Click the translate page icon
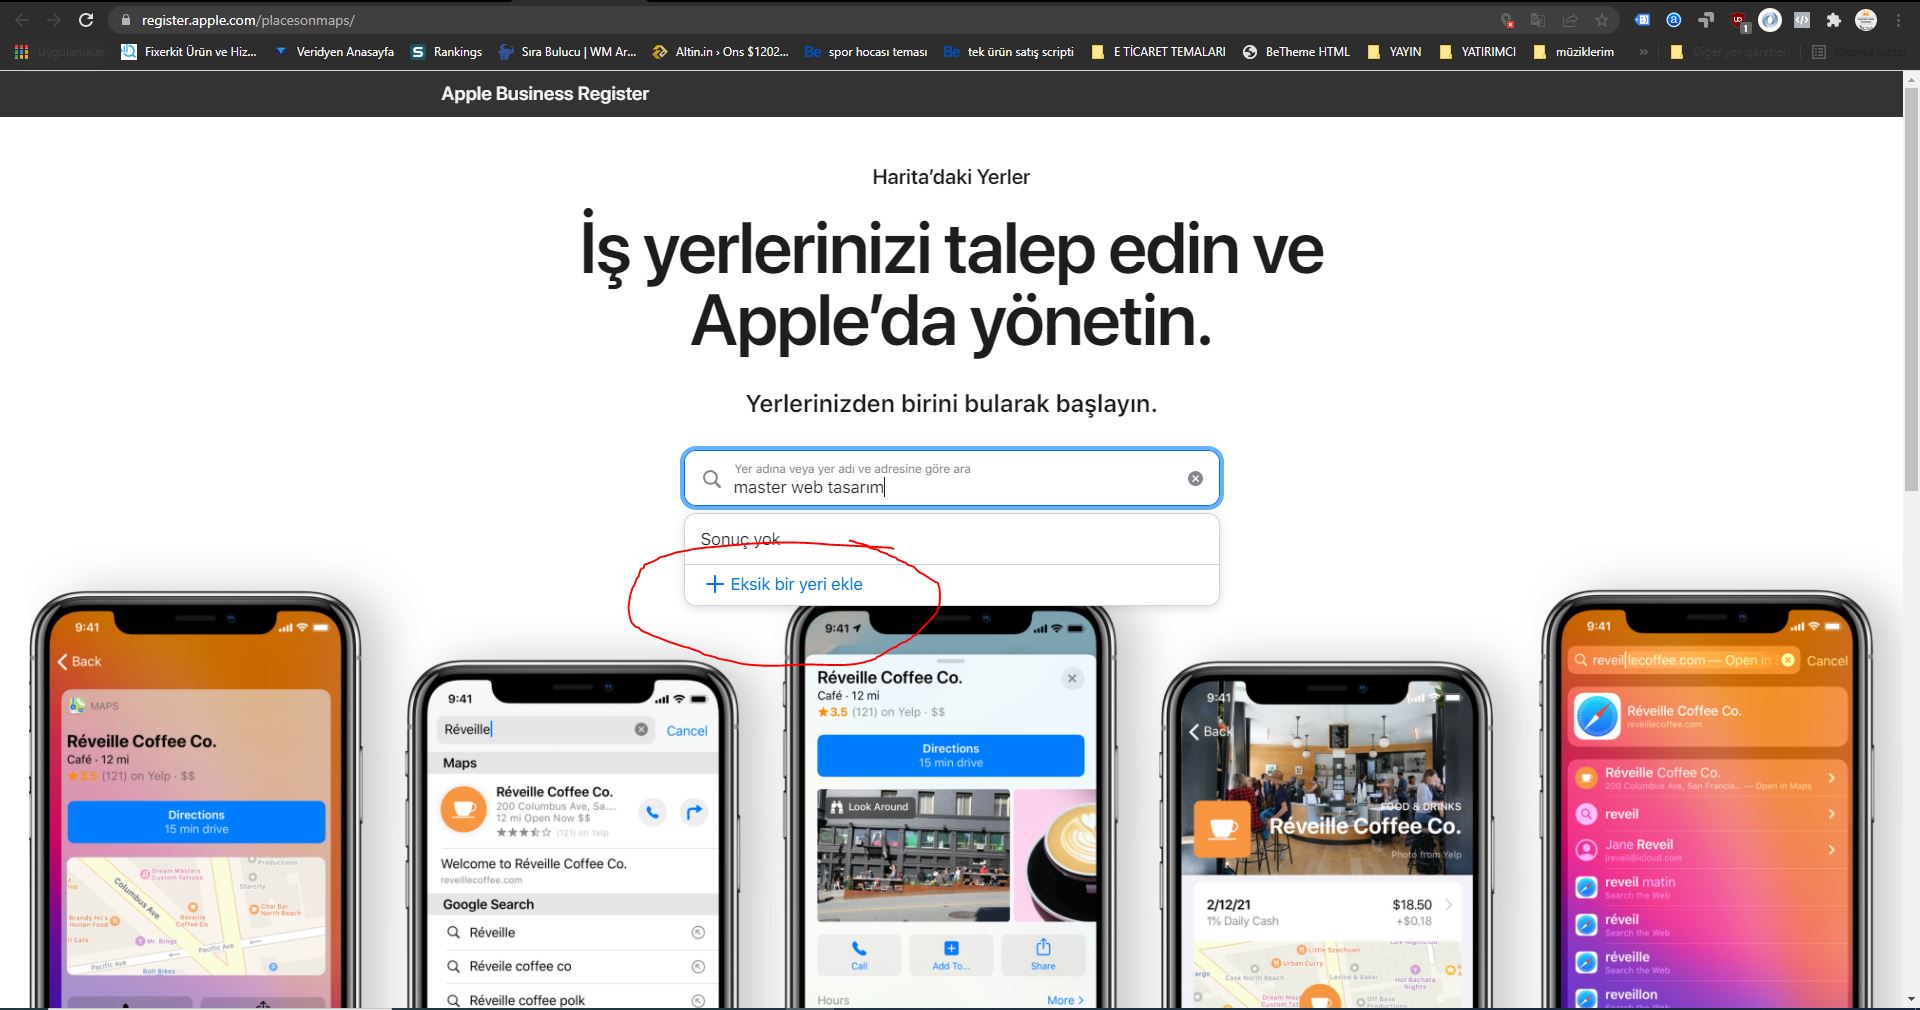1920x1010 pixels. 1538,20
